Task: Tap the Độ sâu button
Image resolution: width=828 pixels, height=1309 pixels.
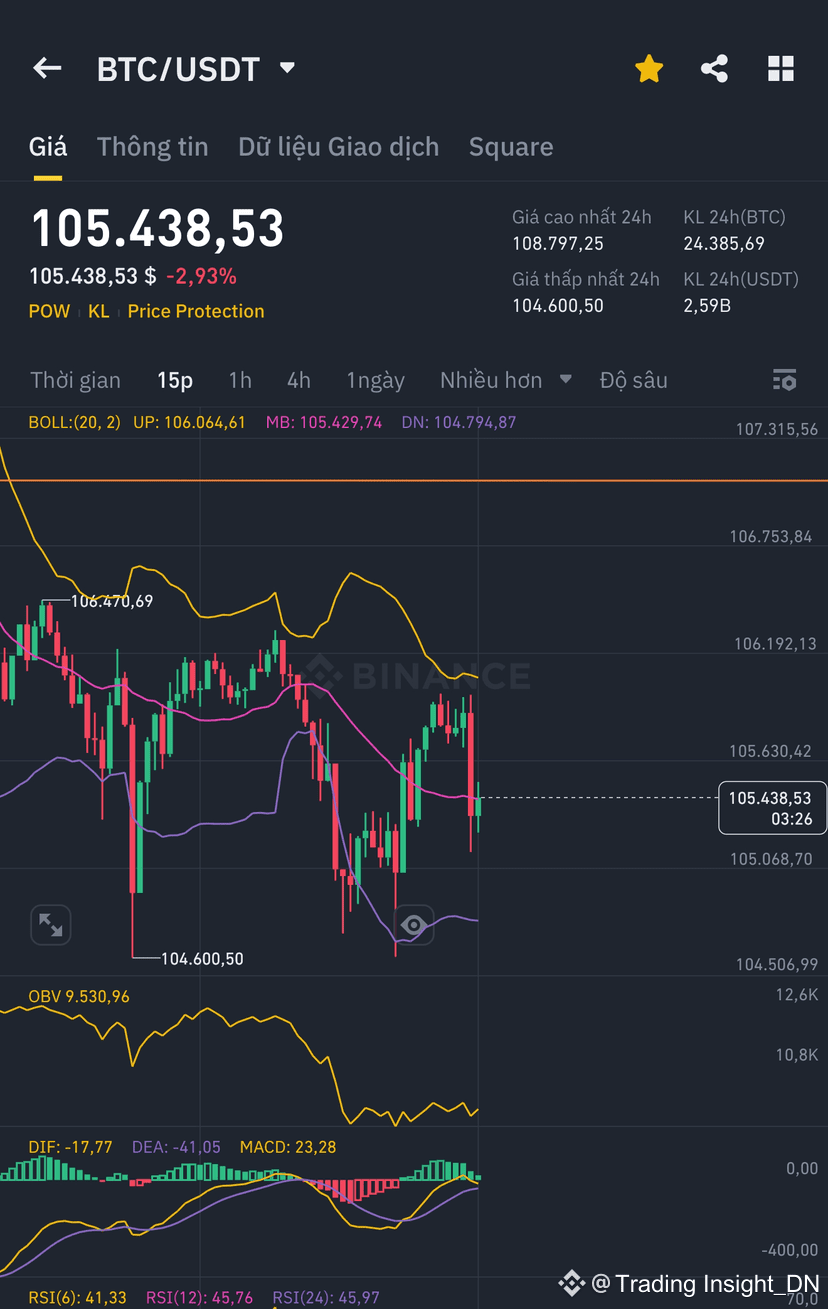Action: [633, 380]
